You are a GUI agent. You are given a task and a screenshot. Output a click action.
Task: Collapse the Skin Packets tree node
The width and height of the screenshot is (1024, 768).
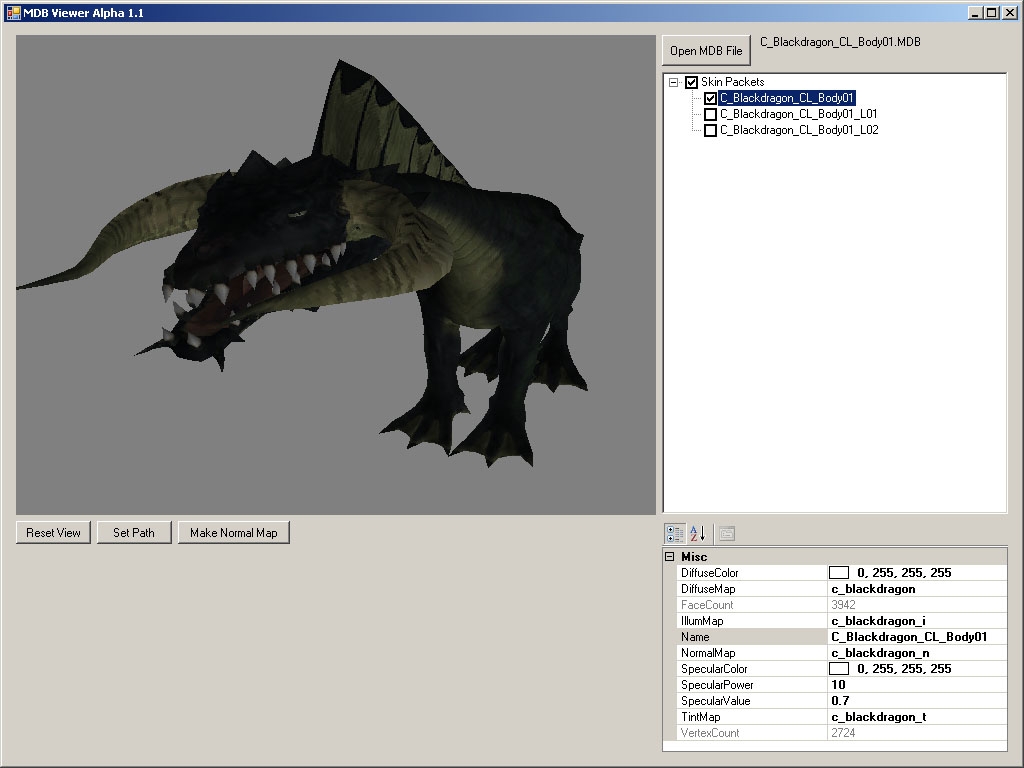point(674,82)
